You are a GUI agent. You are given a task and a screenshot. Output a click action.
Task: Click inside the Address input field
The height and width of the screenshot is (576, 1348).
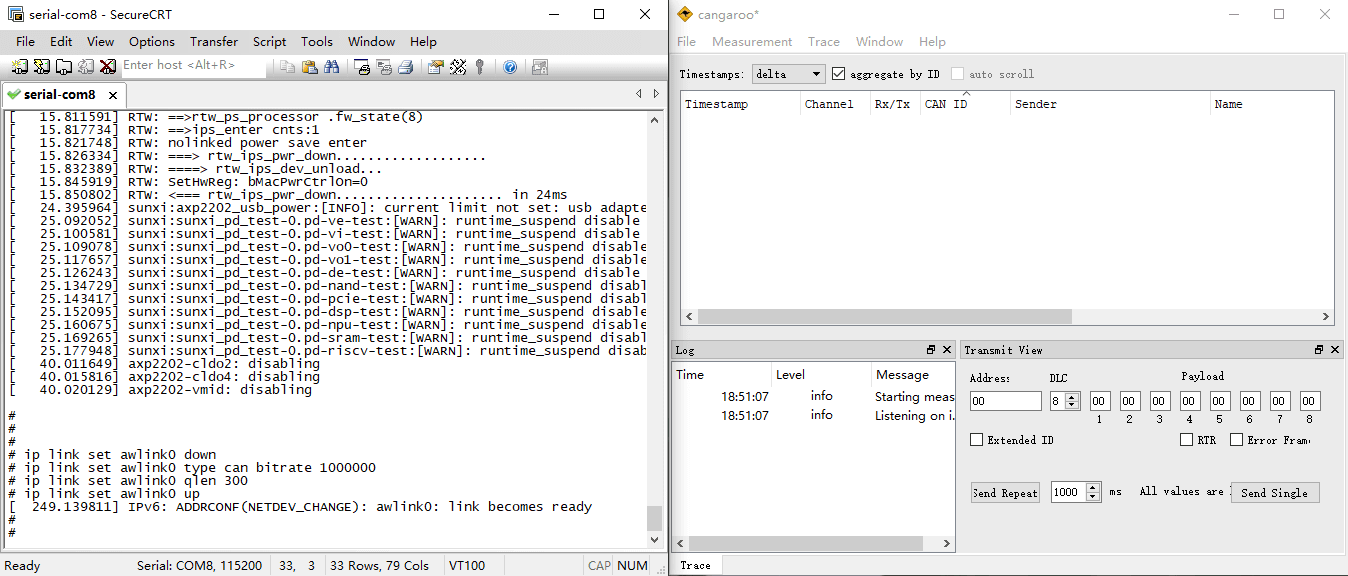[1005, 401]
